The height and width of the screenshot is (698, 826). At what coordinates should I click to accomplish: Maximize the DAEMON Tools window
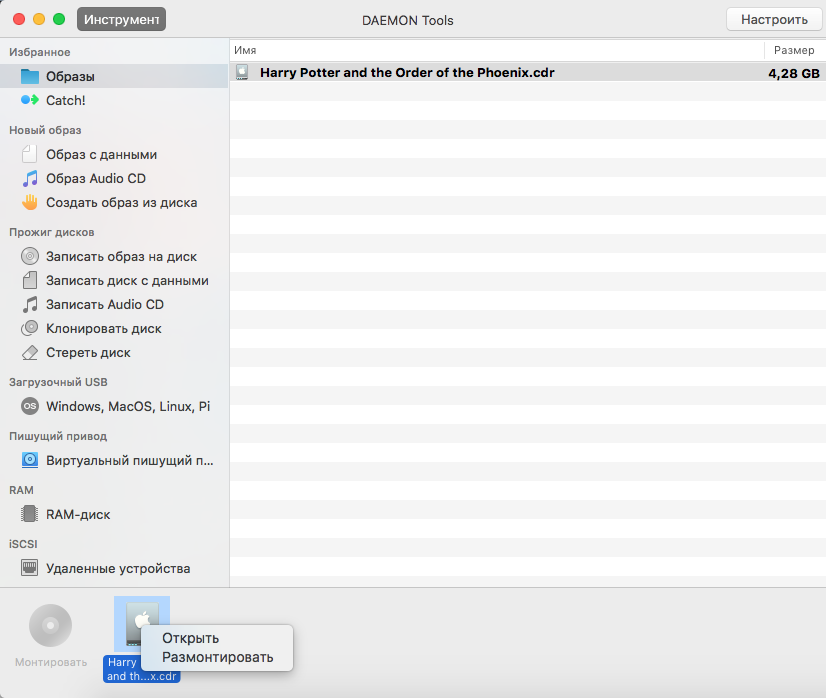tap(59, 19)
